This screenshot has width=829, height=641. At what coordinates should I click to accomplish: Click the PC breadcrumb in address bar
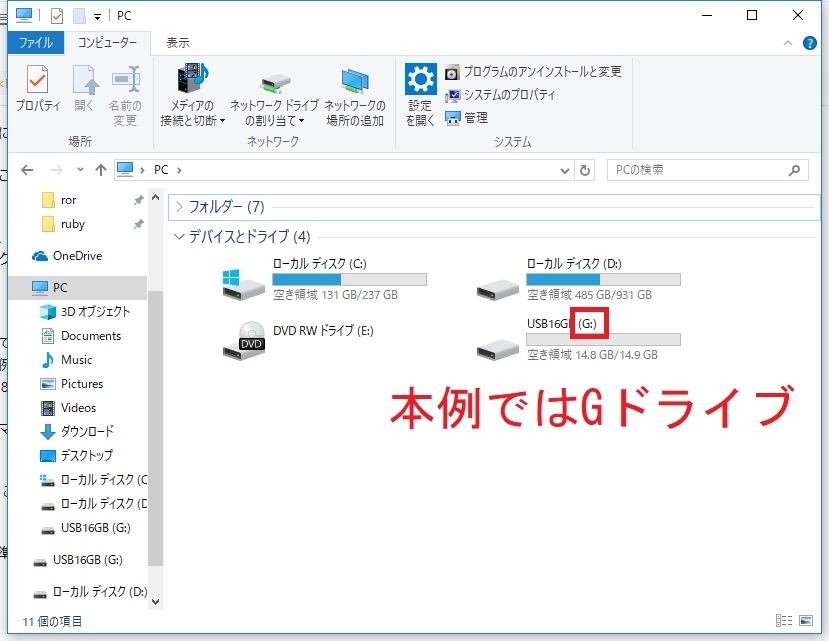(161, 170)
